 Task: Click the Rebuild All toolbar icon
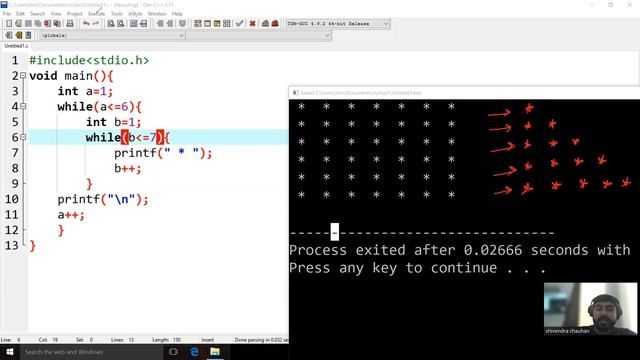[x=227, y=24]
